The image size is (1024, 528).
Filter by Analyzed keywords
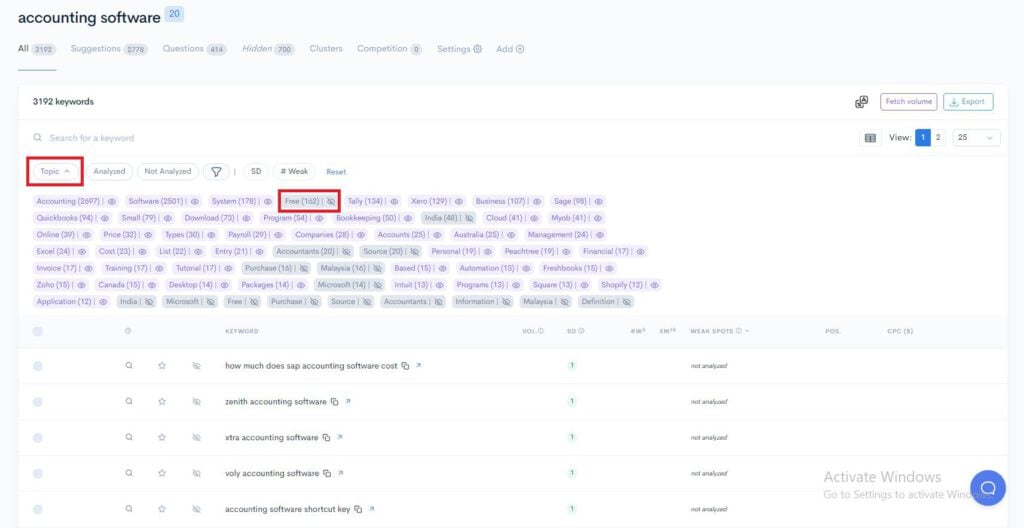point(109,171)
